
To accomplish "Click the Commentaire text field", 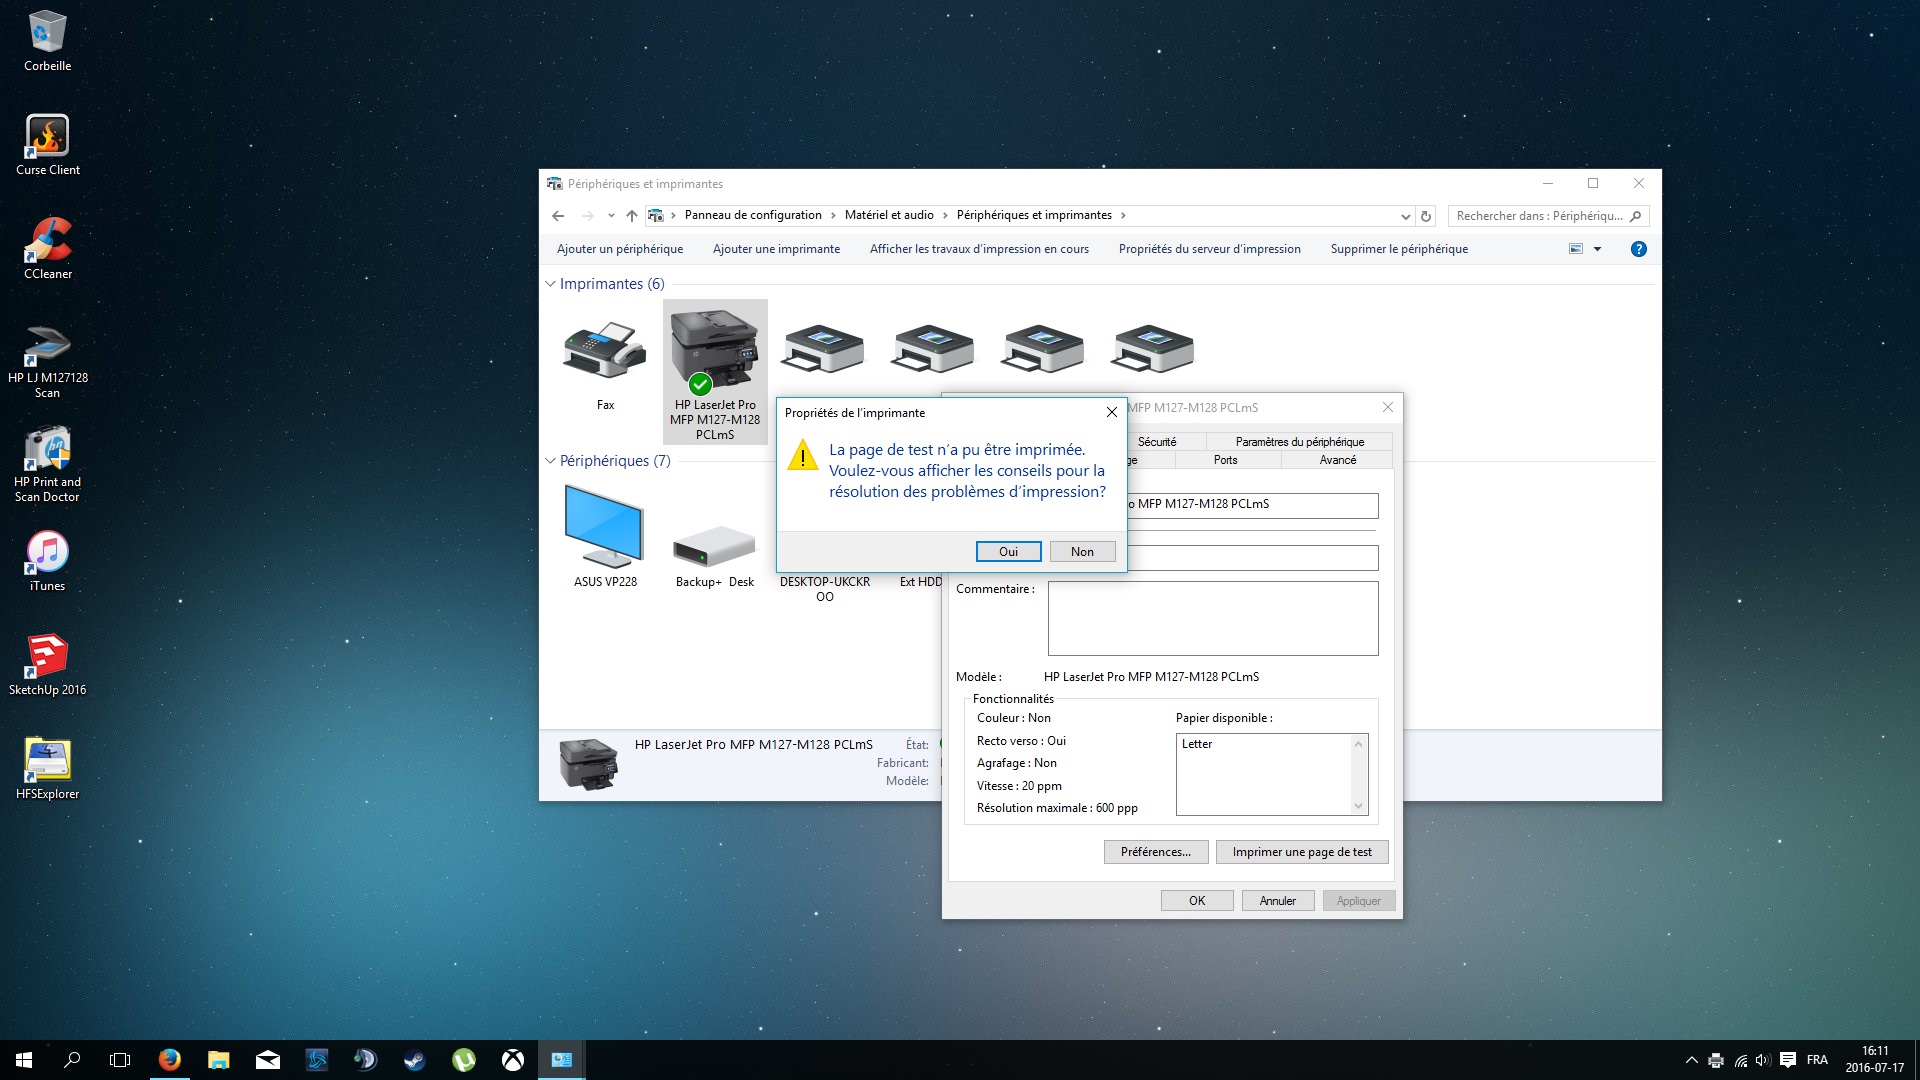I will (x=1212, y=618).
